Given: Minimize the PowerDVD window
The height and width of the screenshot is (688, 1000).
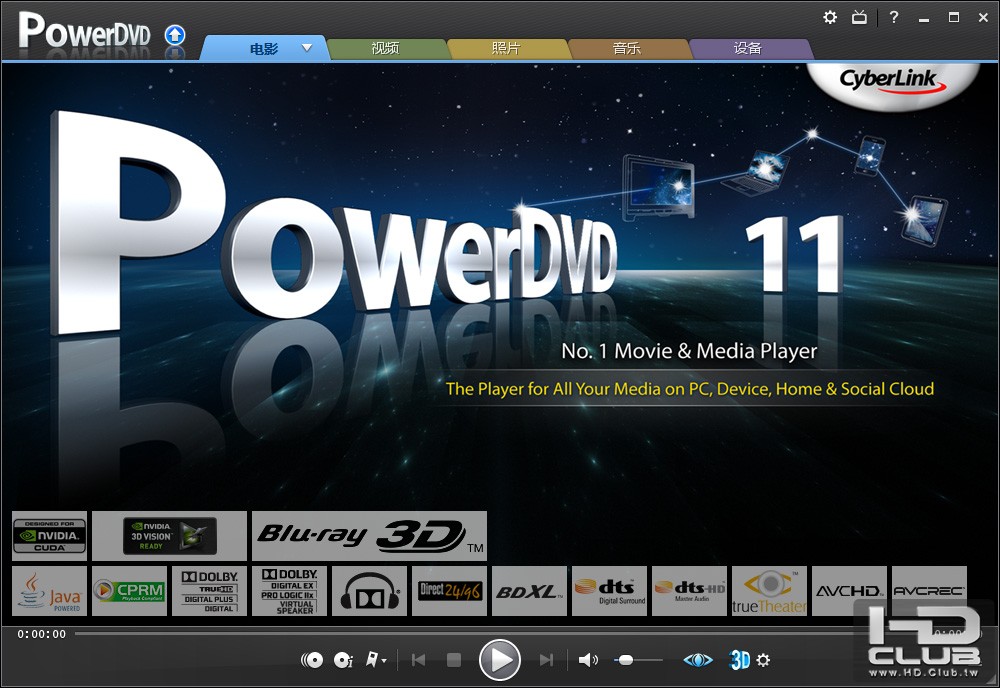Looking at the screenshot, I should 923,18.
